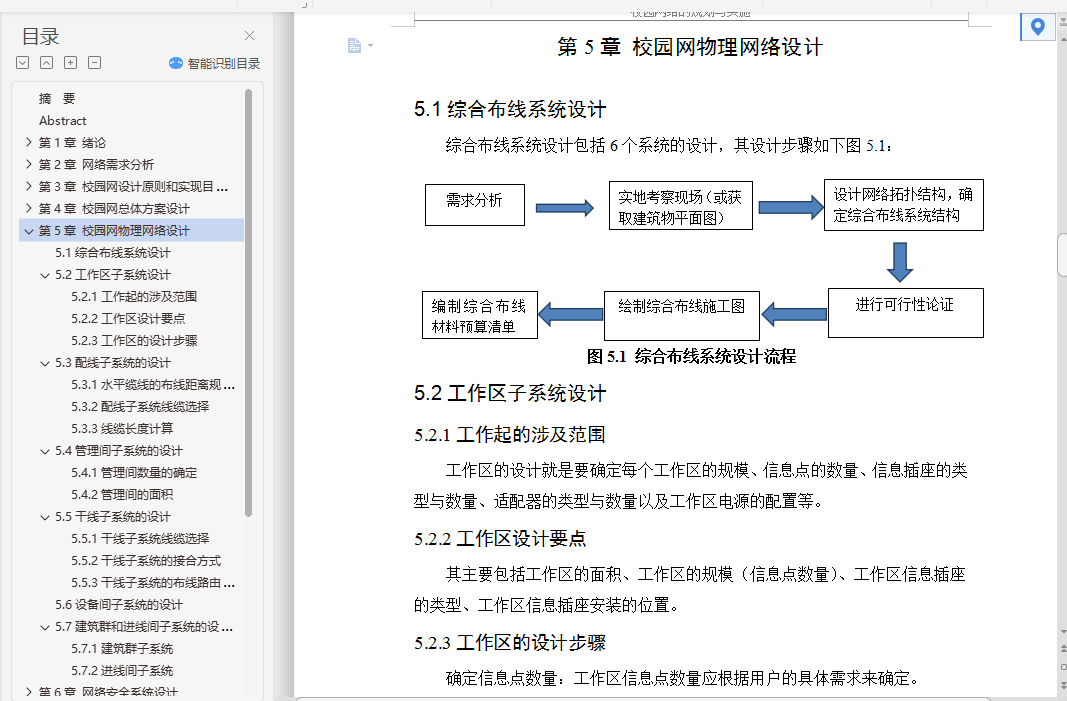Go to 5.4.1 管理间数量的确定
Screen dimensions: 1067x701
(134, 472)
